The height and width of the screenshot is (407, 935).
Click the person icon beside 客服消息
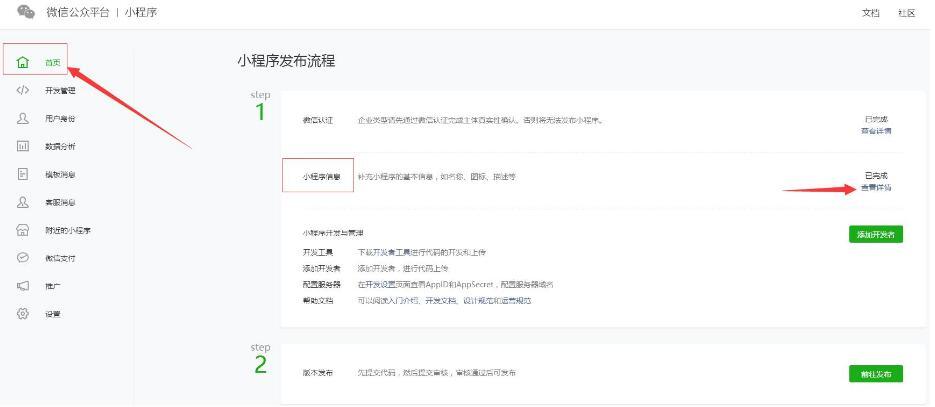click(23, 202)
